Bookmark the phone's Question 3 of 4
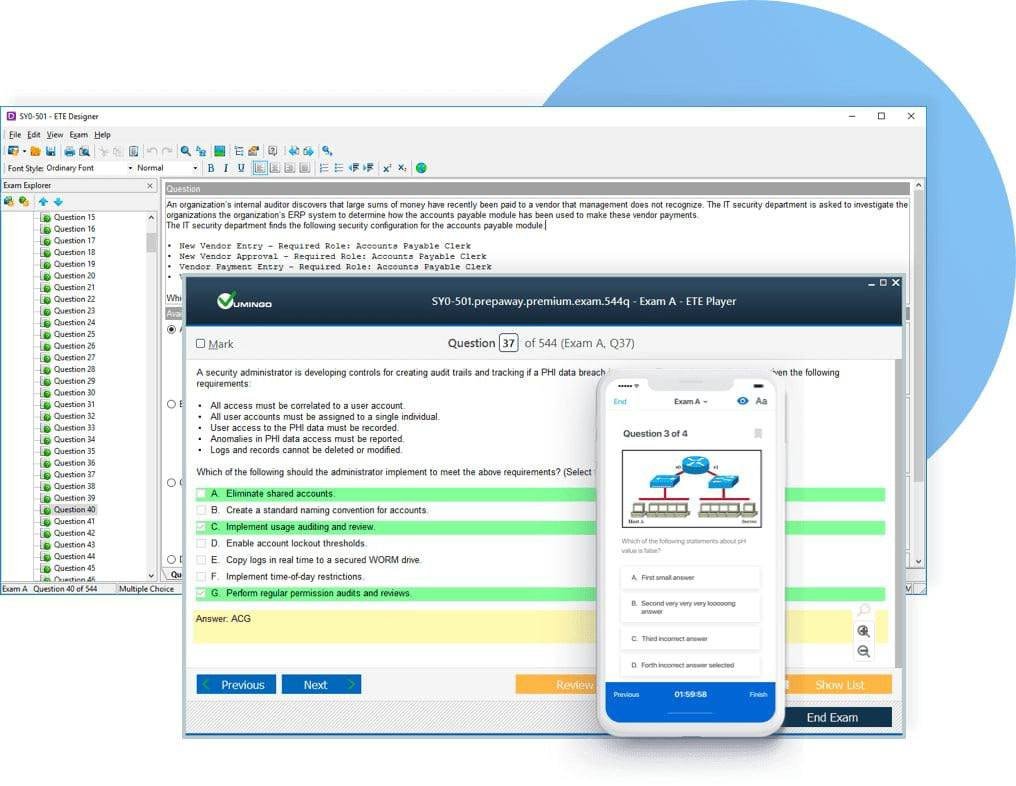This screenshot has width=1016, height=786. pyautogui.click(x=757, y=434)
